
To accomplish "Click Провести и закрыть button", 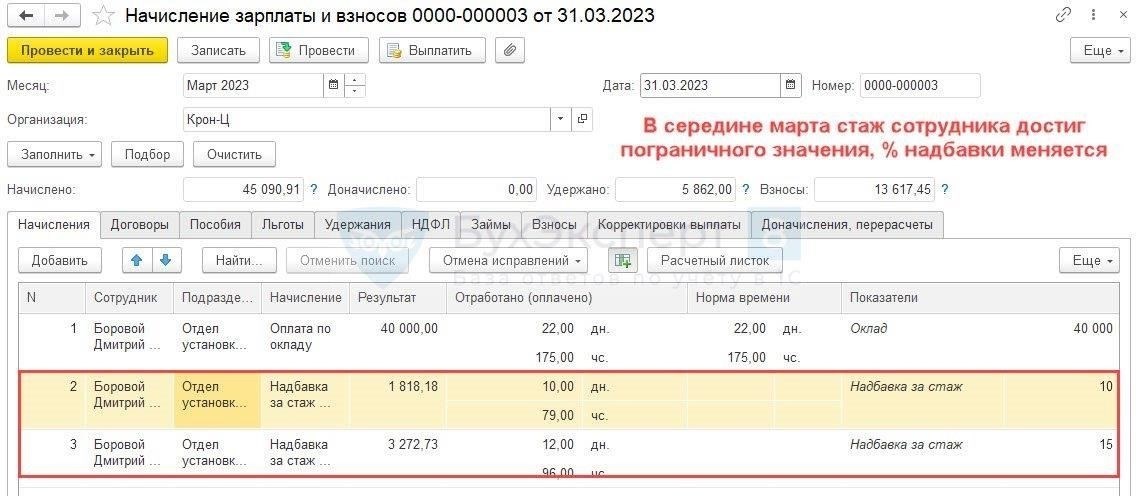I will [87, 50].
